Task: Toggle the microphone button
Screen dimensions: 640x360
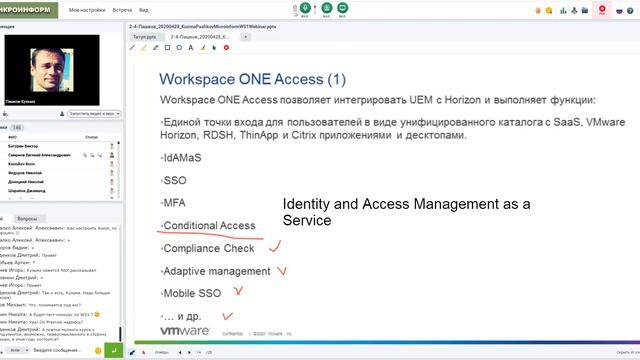Action: (x=305, y=8)
